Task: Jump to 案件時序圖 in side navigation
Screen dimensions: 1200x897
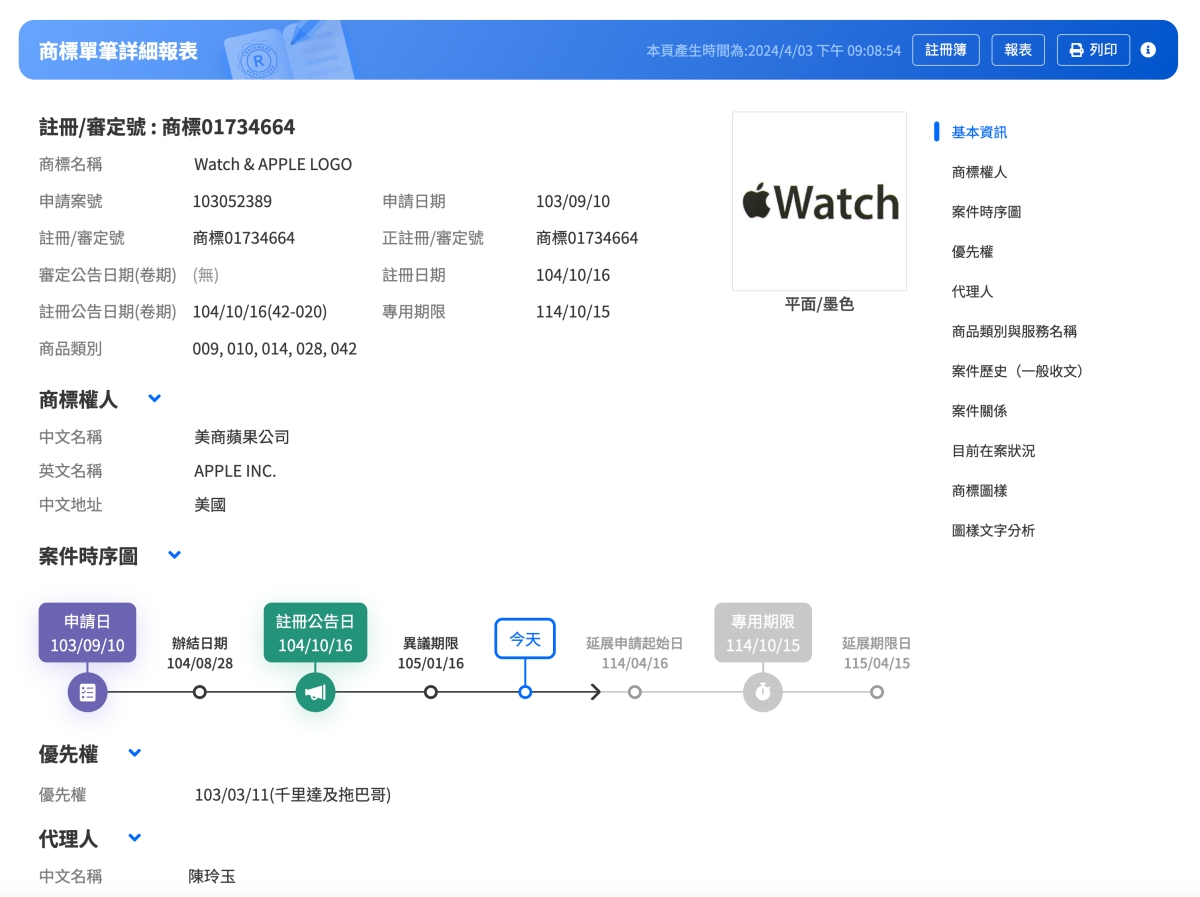Action: tap(986, 212)
